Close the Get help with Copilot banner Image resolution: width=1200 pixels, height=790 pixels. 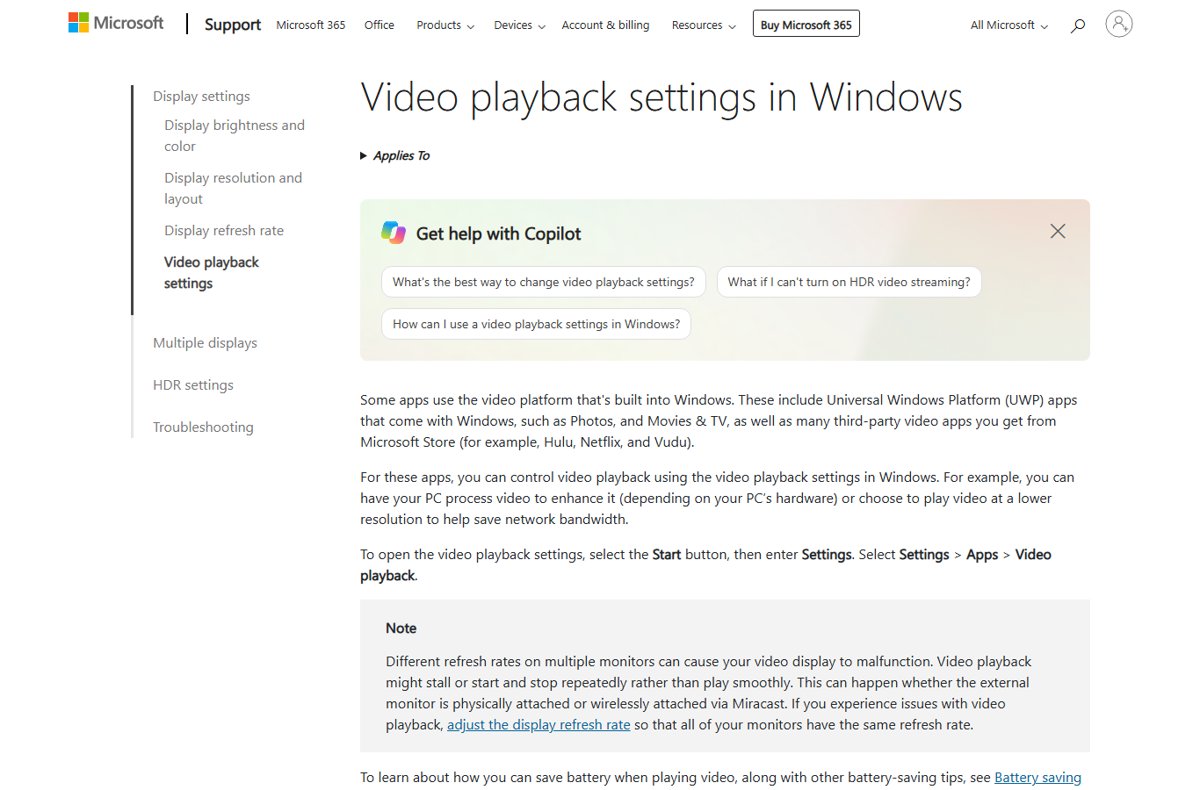[x=1057, y=231]
